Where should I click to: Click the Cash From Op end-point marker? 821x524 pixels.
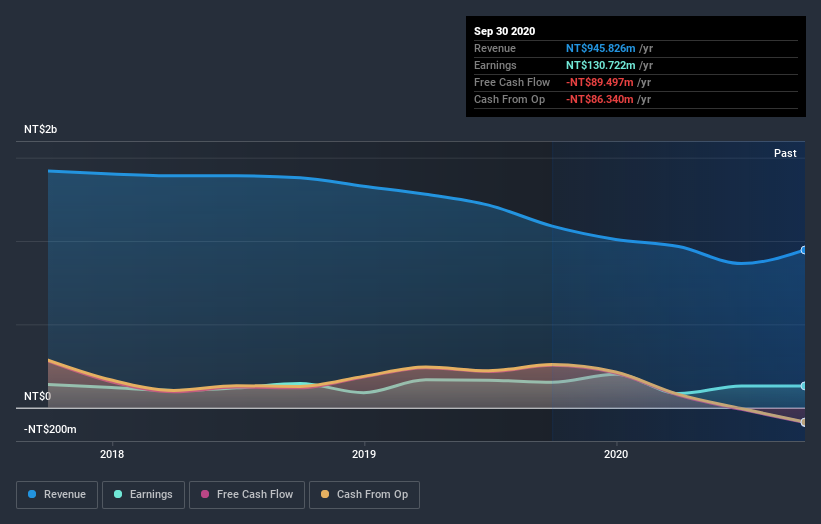[x=804, y=422]
